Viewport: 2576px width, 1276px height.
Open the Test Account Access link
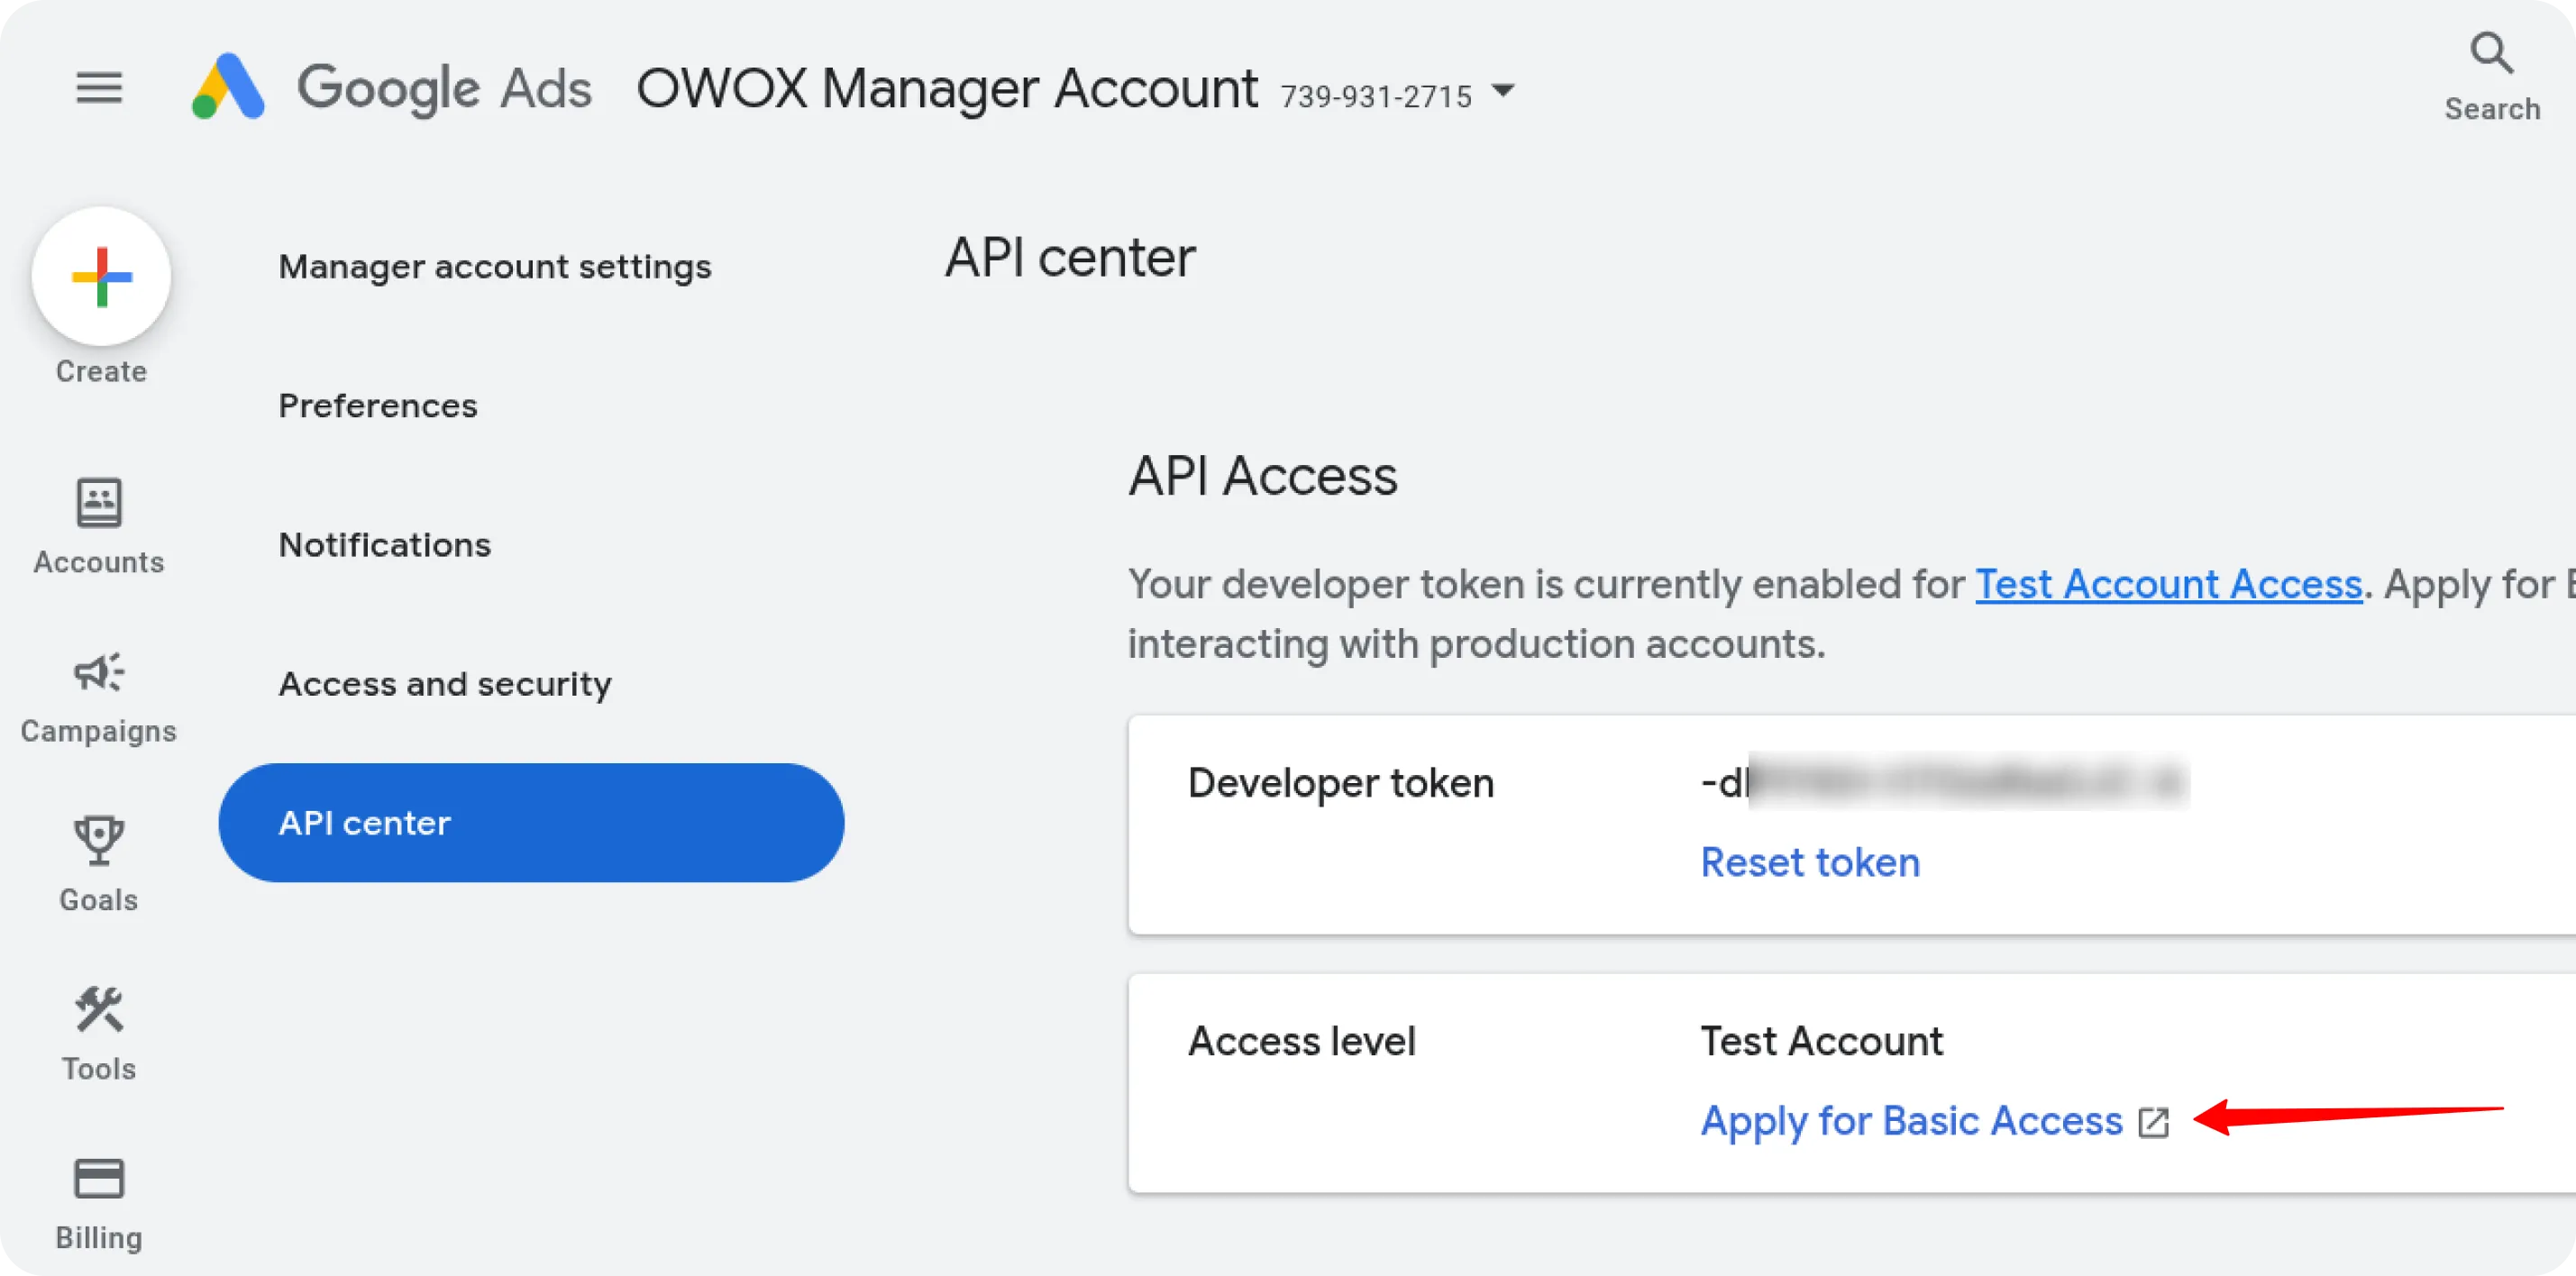[x=2169, y=584]
